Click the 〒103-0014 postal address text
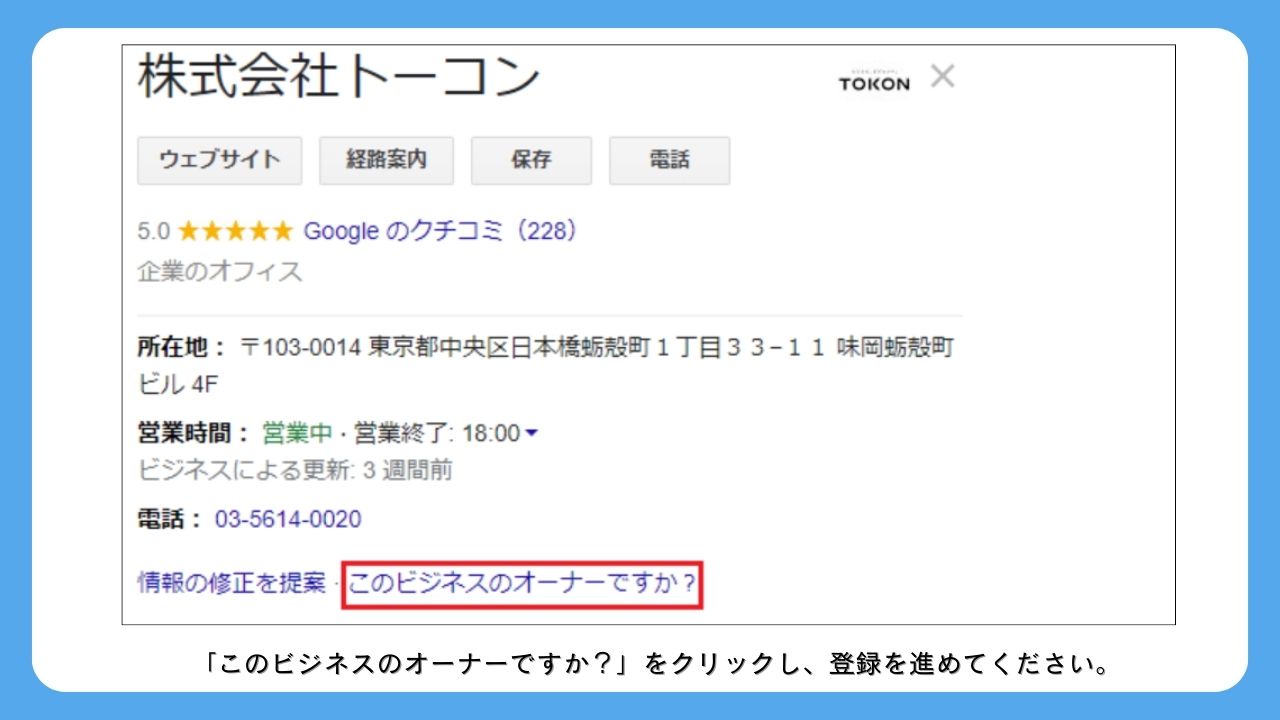 point(596,348)
